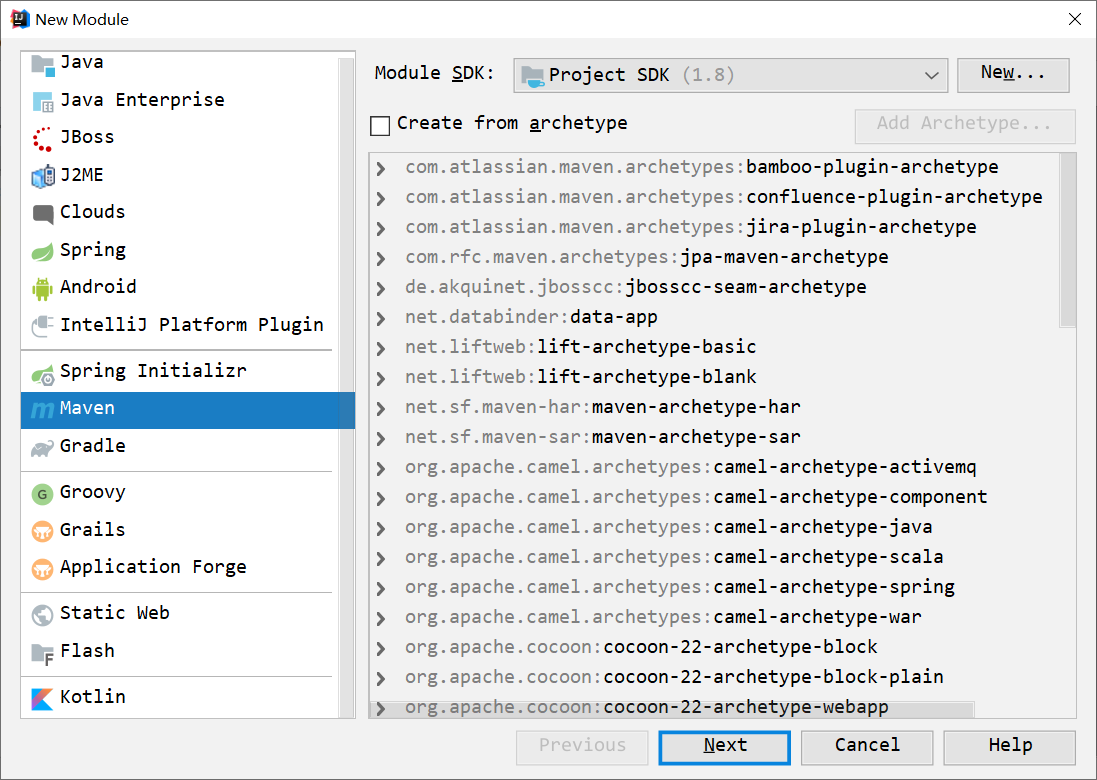Click the Next button
This screenshot has width=1097, height=780.
(724, 746)
